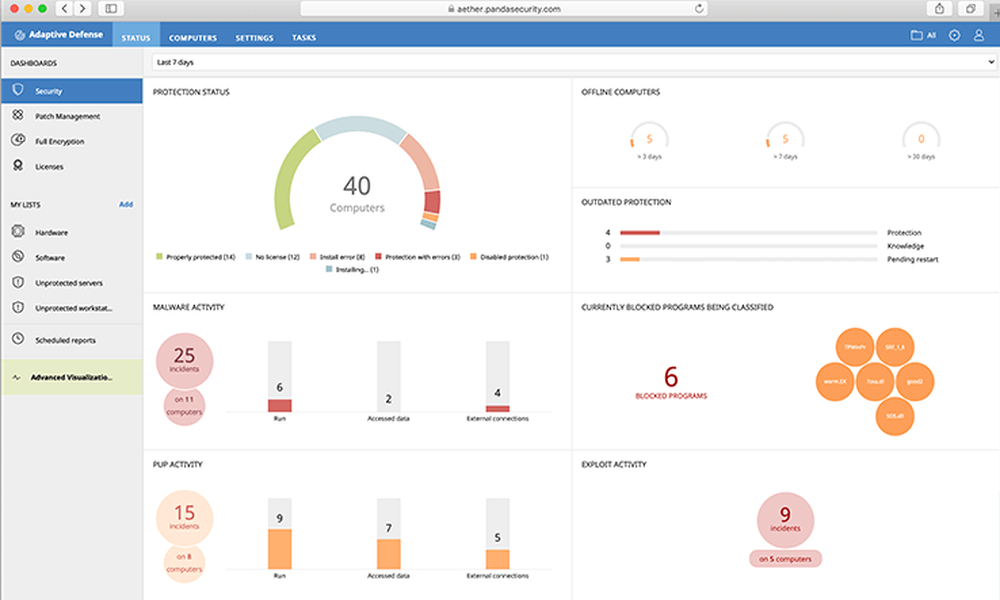Open the Full Encryption icon

coord(18,140)
